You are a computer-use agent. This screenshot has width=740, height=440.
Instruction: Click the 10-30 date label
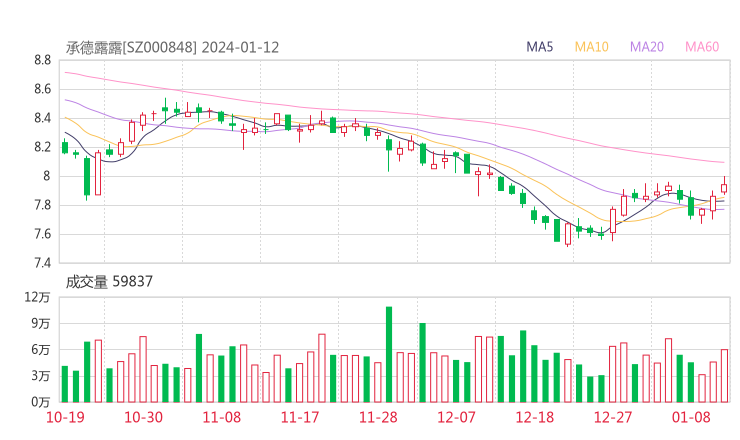(x=143, y=417)
